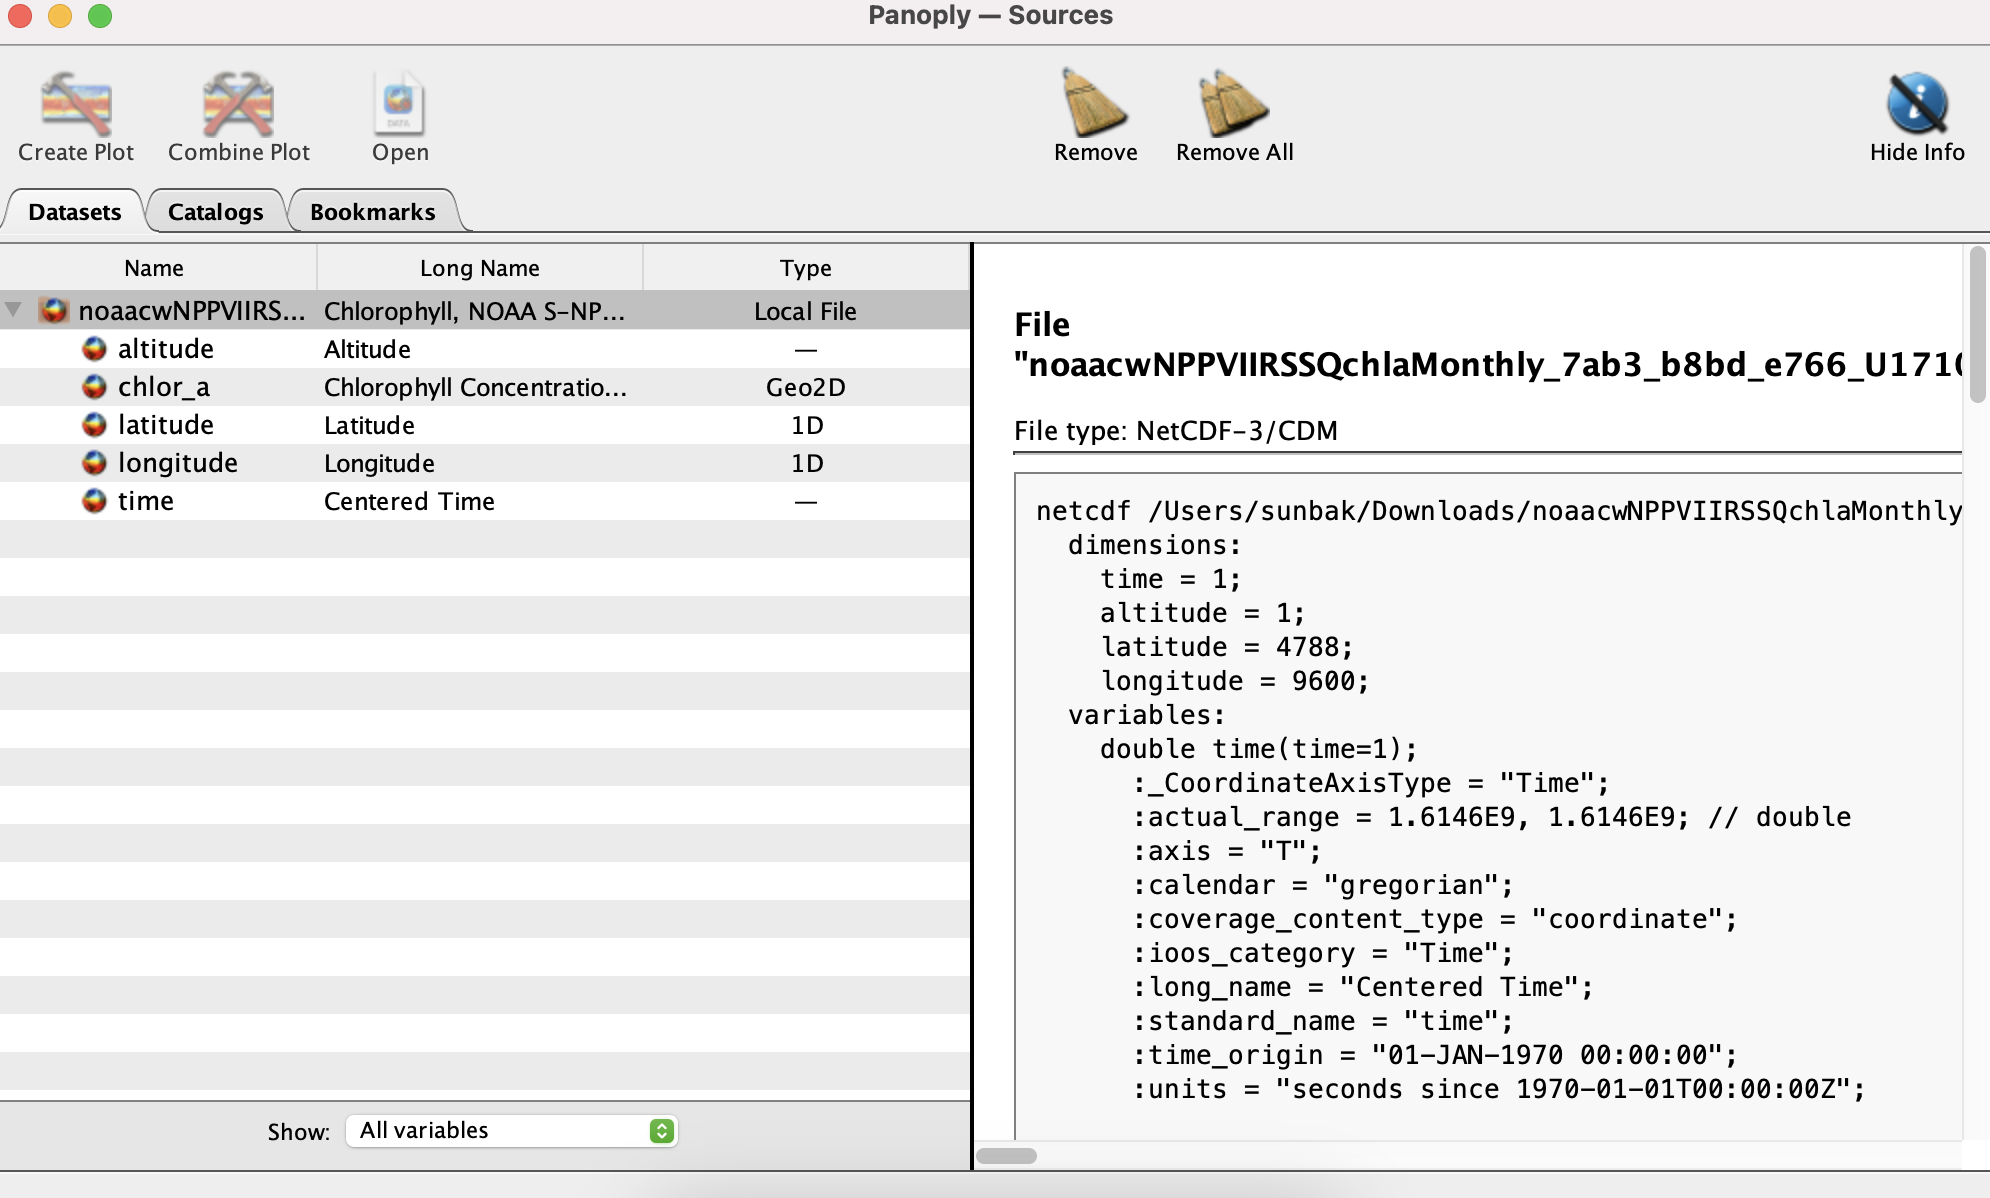Select the chlor_a variable globe icon
The image size is (1990, 1198).
click(x=94, y=387)
